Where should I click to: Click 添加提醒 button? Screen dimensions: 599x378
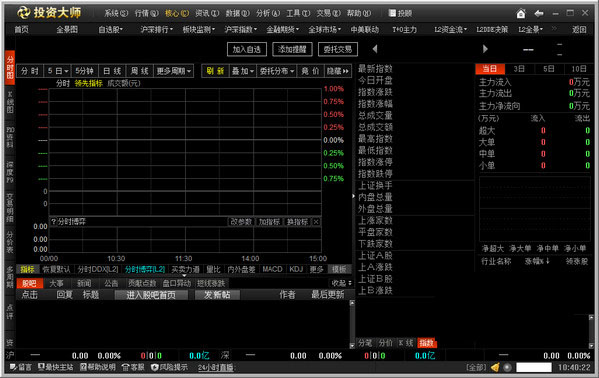[x=292, y=49]
